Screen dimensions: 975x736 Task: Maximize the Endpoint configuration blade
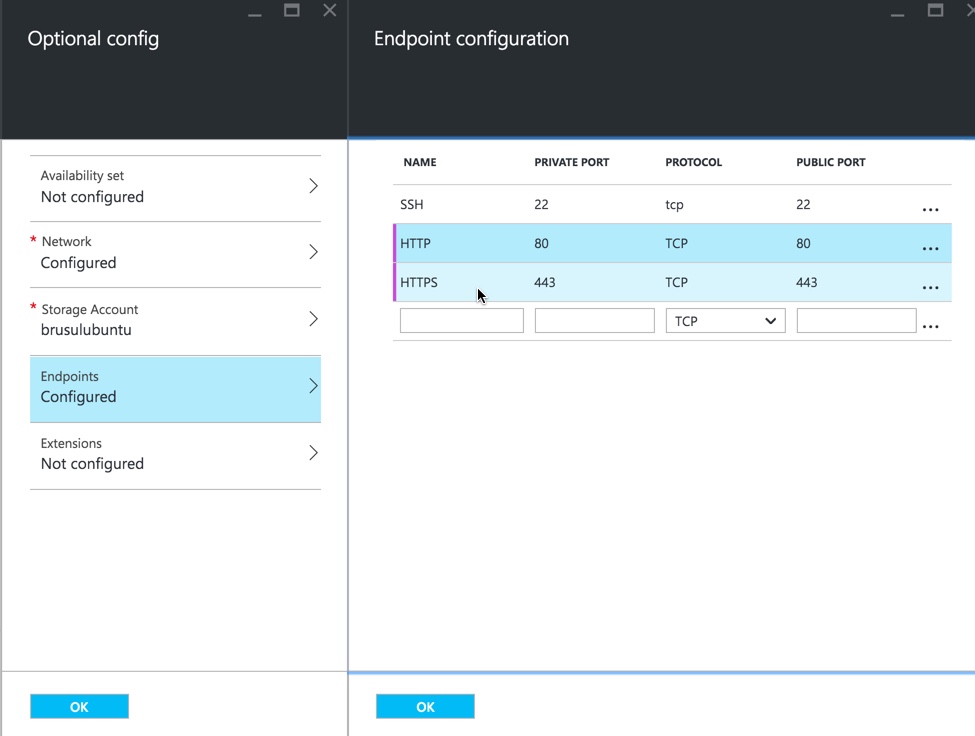click(x=935, y=11)
